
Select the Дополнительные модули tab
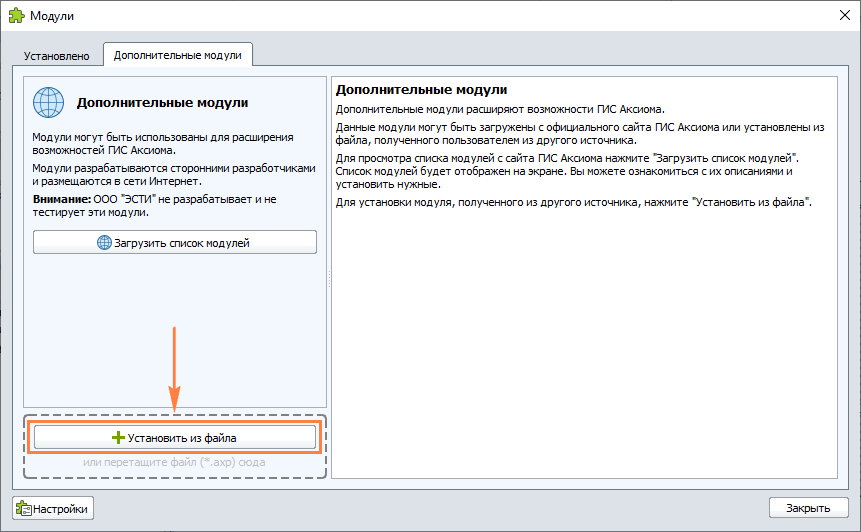(177, 56)
